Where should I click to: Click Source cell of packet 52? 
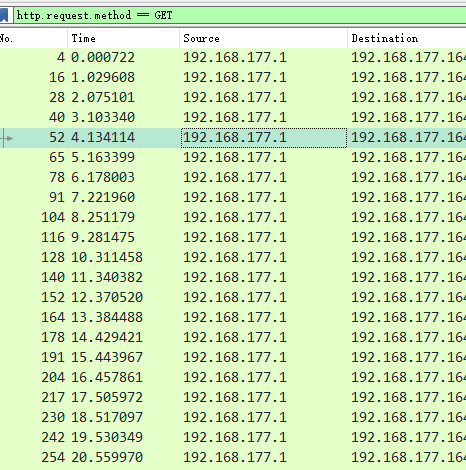point(264,137)
